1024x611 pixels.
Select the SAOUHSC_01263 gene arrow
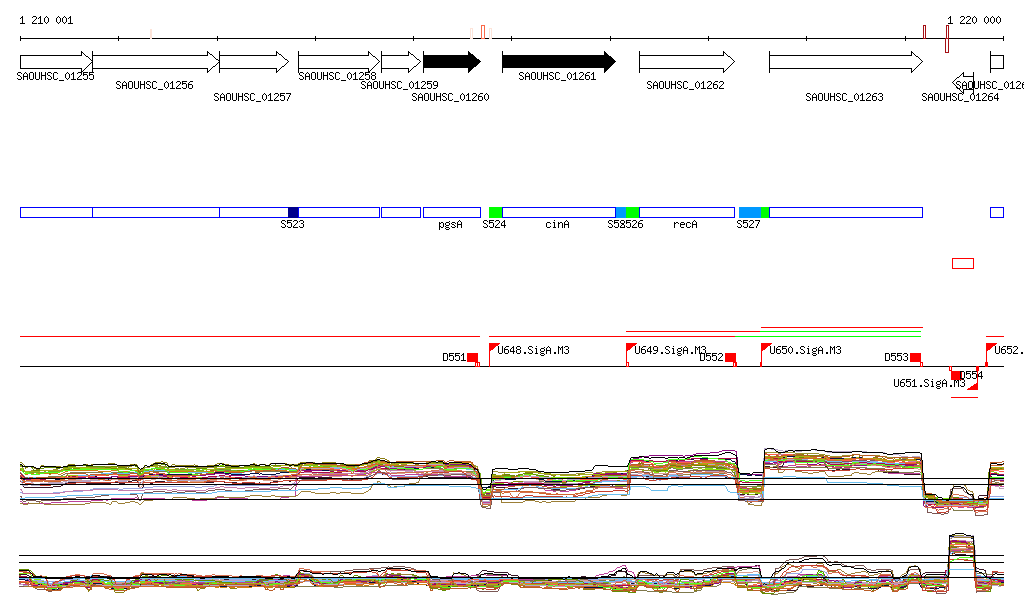846,62
